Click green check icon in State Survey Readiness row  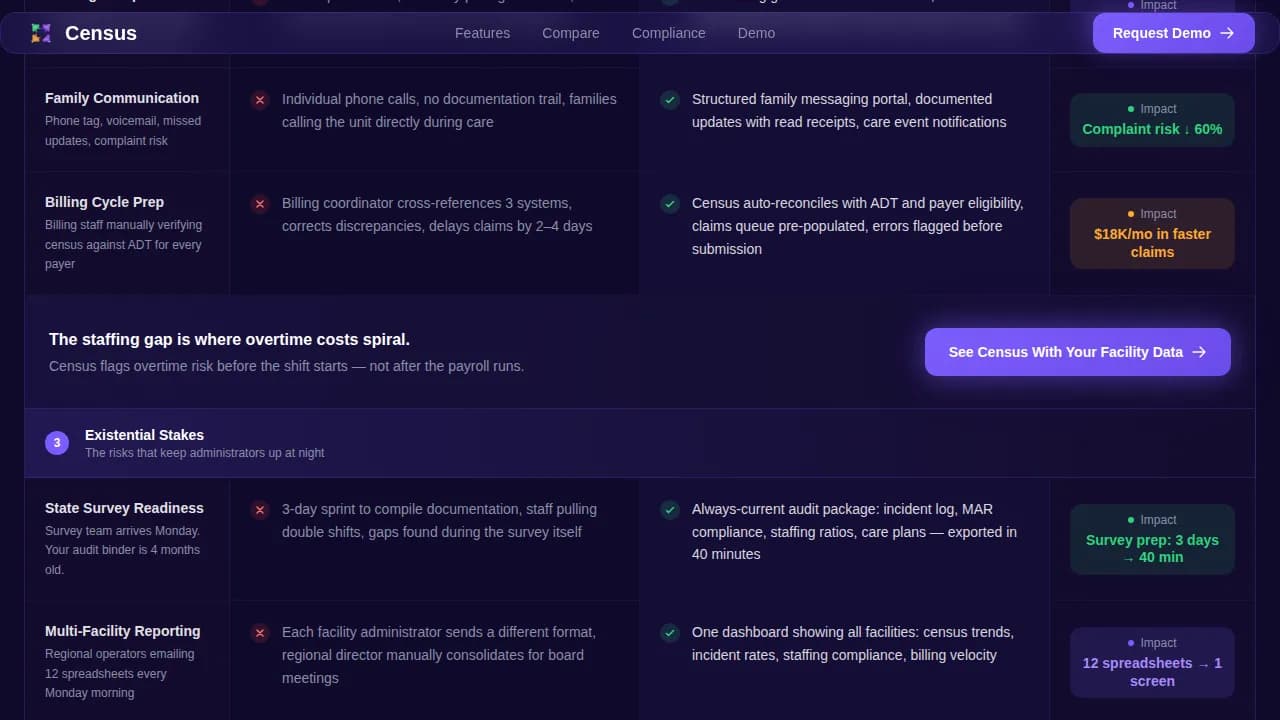click(670, 510)
